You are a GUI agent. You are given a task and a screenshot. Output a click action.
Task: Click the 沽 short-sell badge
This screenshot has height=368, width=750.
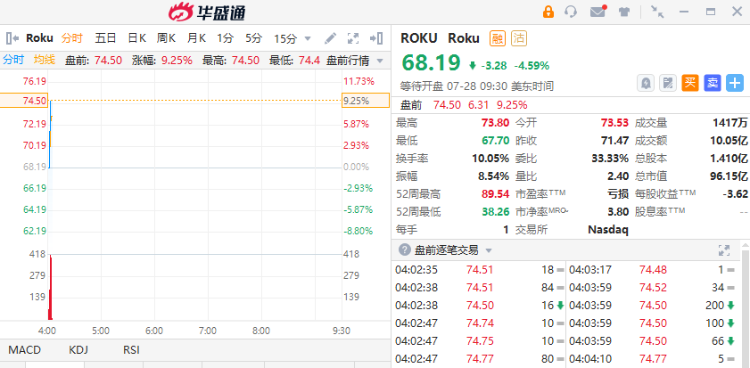pyautogui.click(x=519, y=38)
